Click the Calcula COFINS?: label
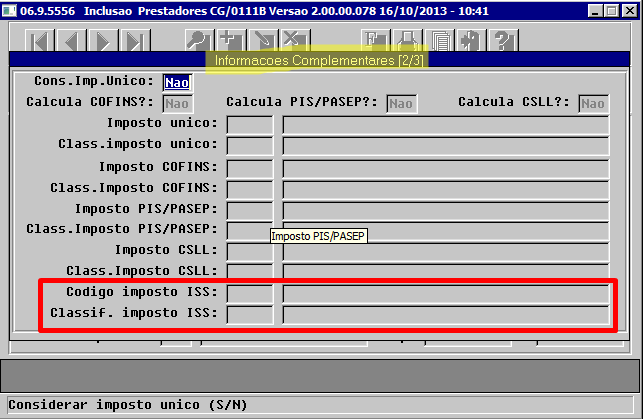This screenshot has width=644, height=419. (90, 102)
